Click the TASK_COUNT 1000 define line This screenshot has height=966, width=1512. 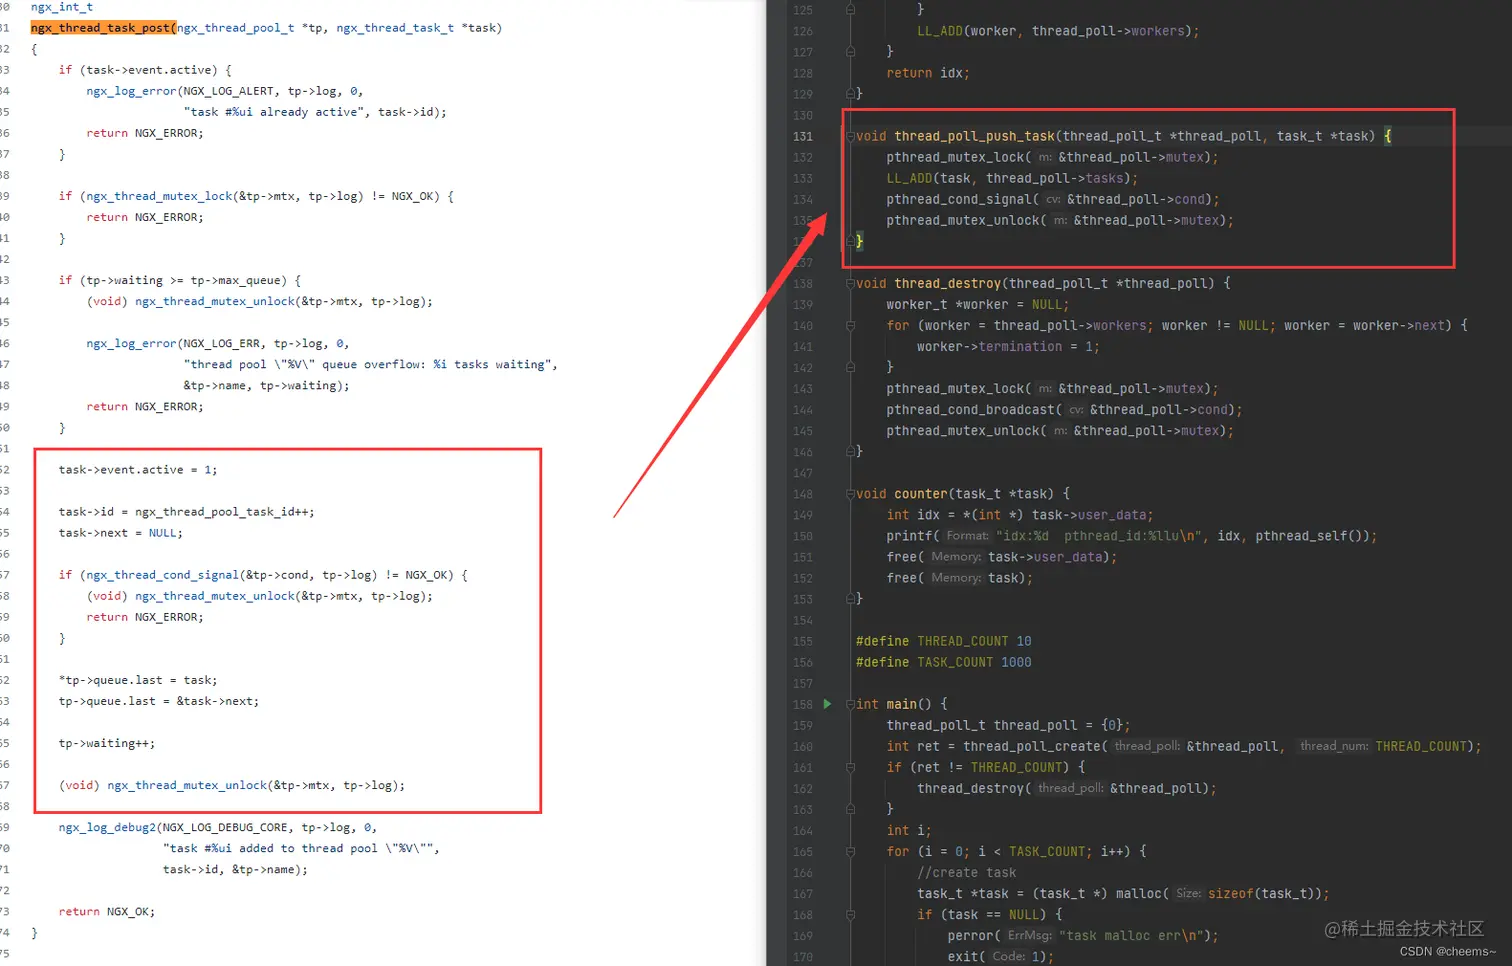coord(943,662)
